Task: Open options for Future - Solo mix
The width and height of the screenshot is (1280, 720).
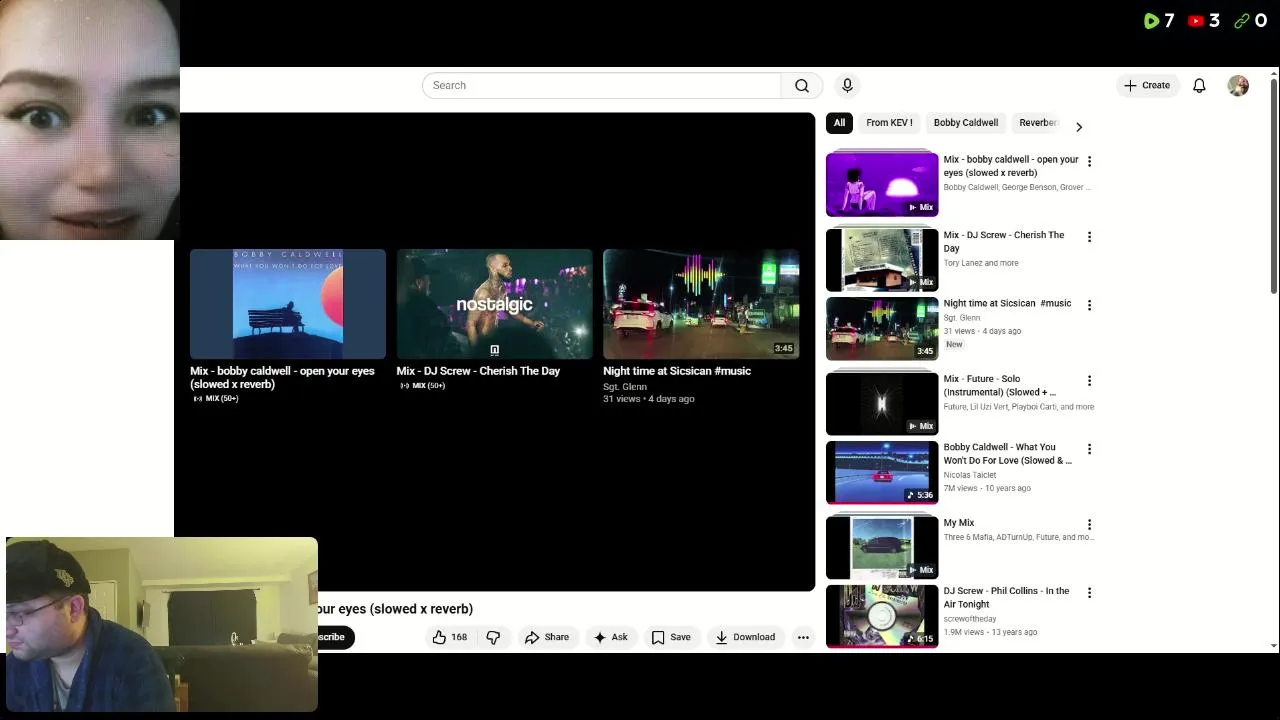Action: [x=1089, y=381]
